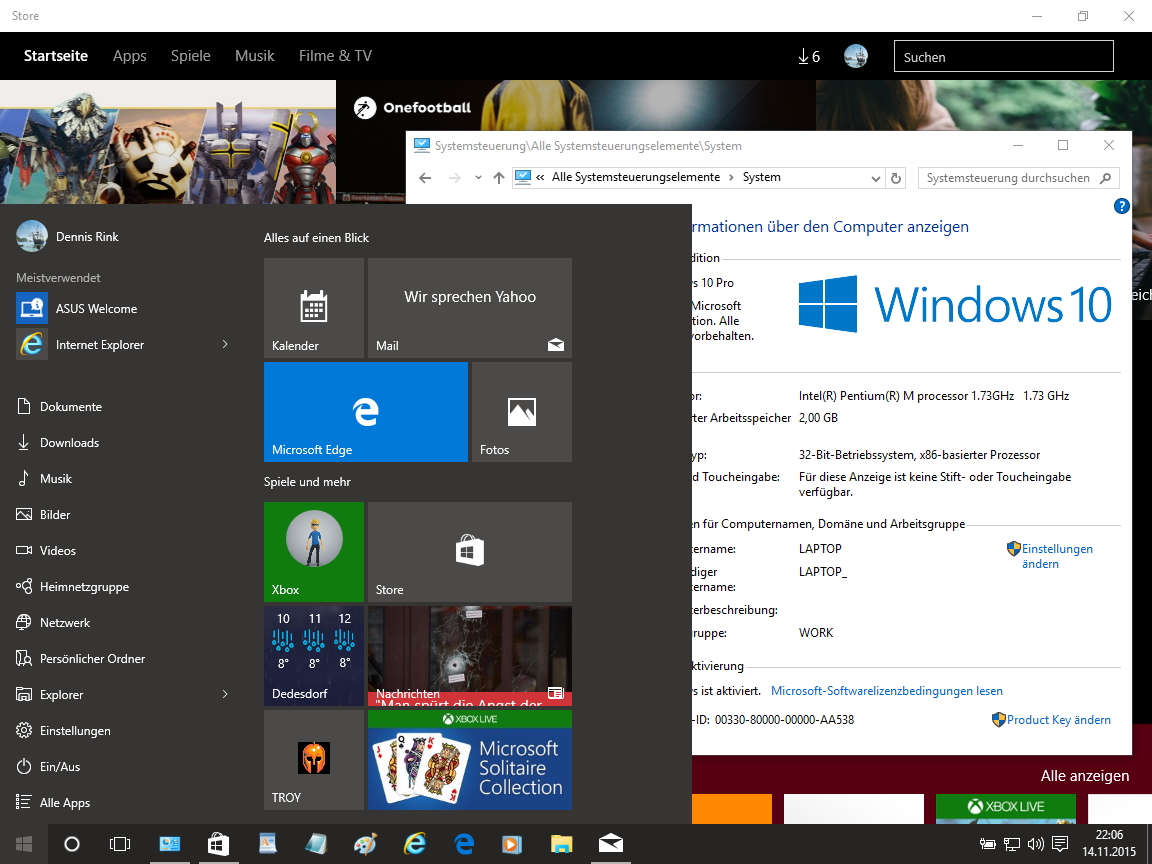The height and width of the screenshot is (864, 1152).
Task: Open Task View on taskbar
Action: 120,844
